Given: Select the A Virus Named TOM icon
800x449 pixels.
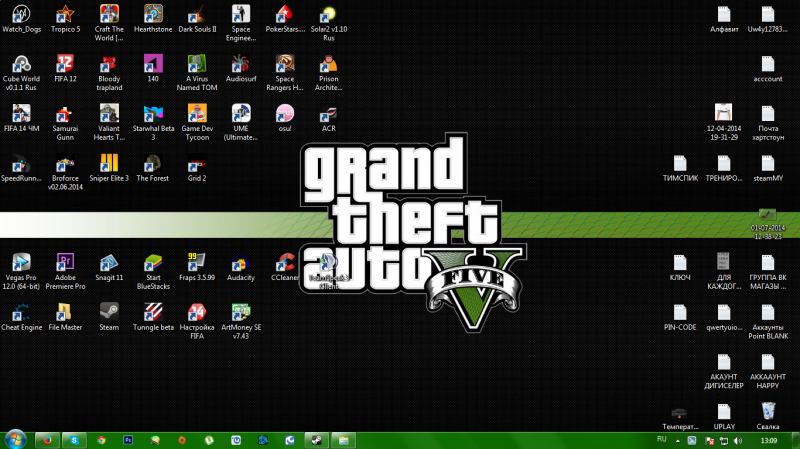Looking at the screenshot, I should 197,72.
